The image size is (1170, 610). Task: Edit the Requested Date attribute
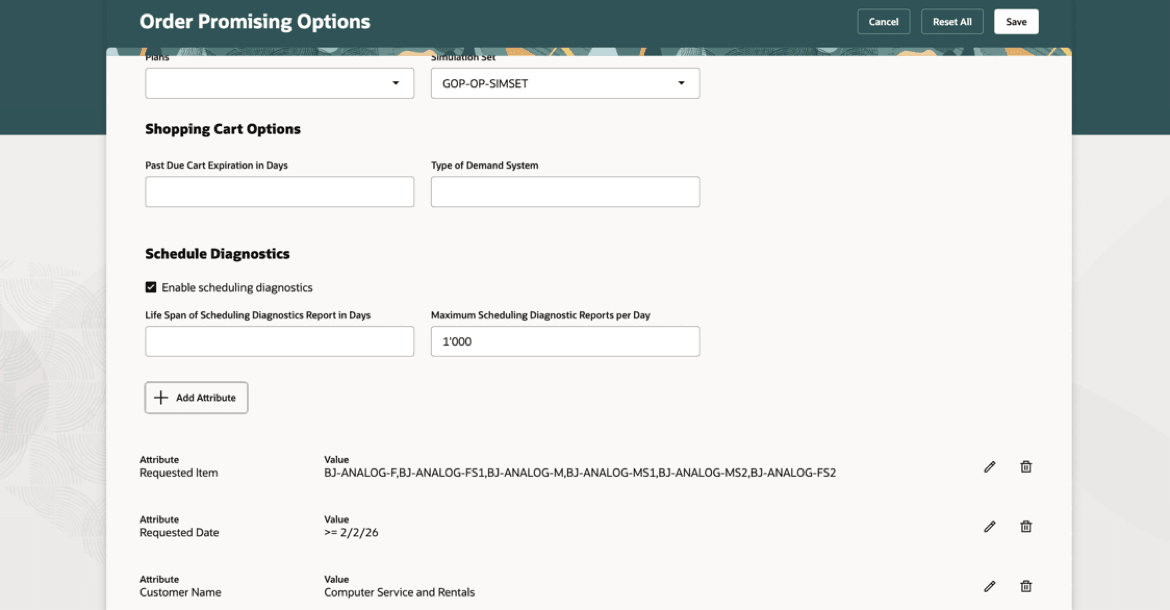point(989,526)
